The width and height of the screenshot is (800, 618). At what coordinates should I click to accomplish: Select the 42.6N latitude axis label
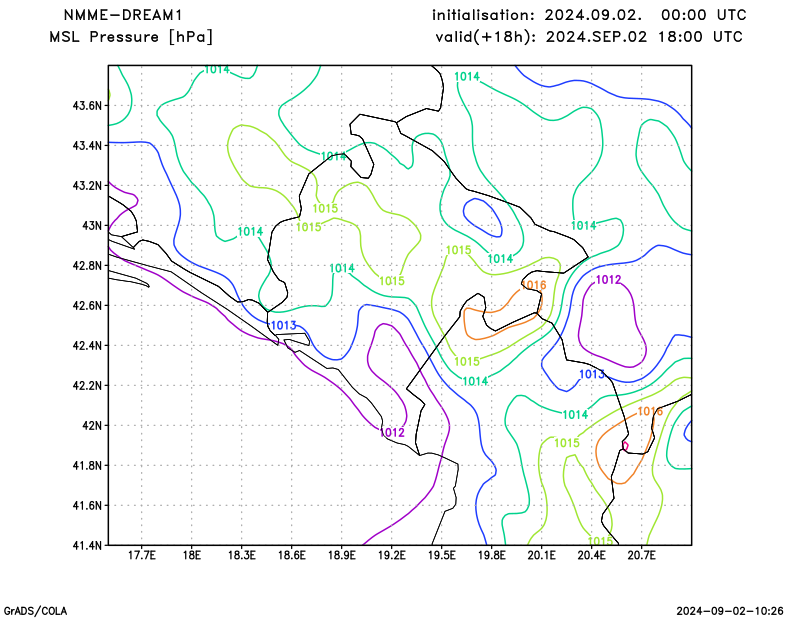pyautogui.click(x=87, y=305)
